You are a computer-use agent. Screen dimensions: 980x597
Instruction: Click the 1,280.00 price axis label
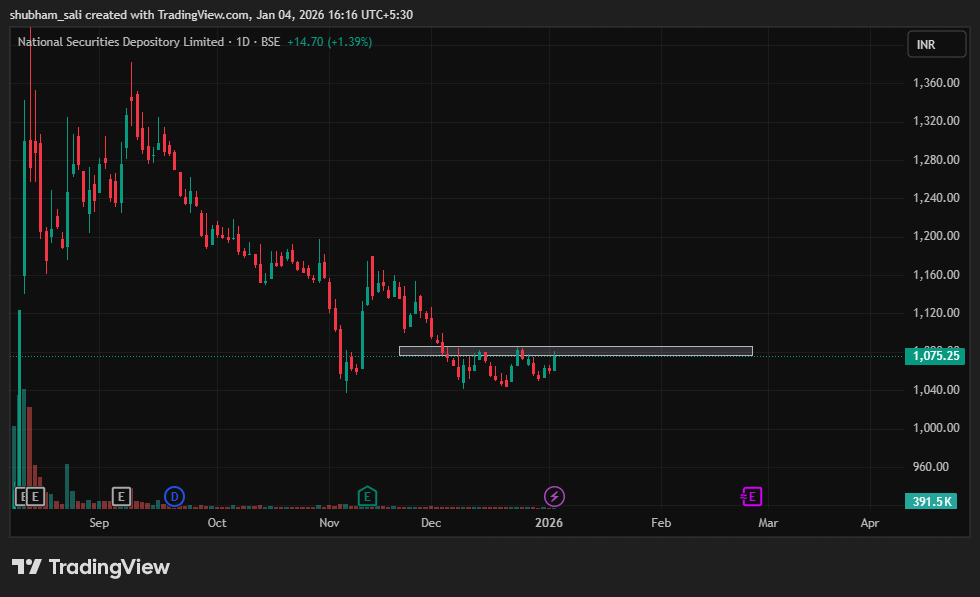click(936, 159)
